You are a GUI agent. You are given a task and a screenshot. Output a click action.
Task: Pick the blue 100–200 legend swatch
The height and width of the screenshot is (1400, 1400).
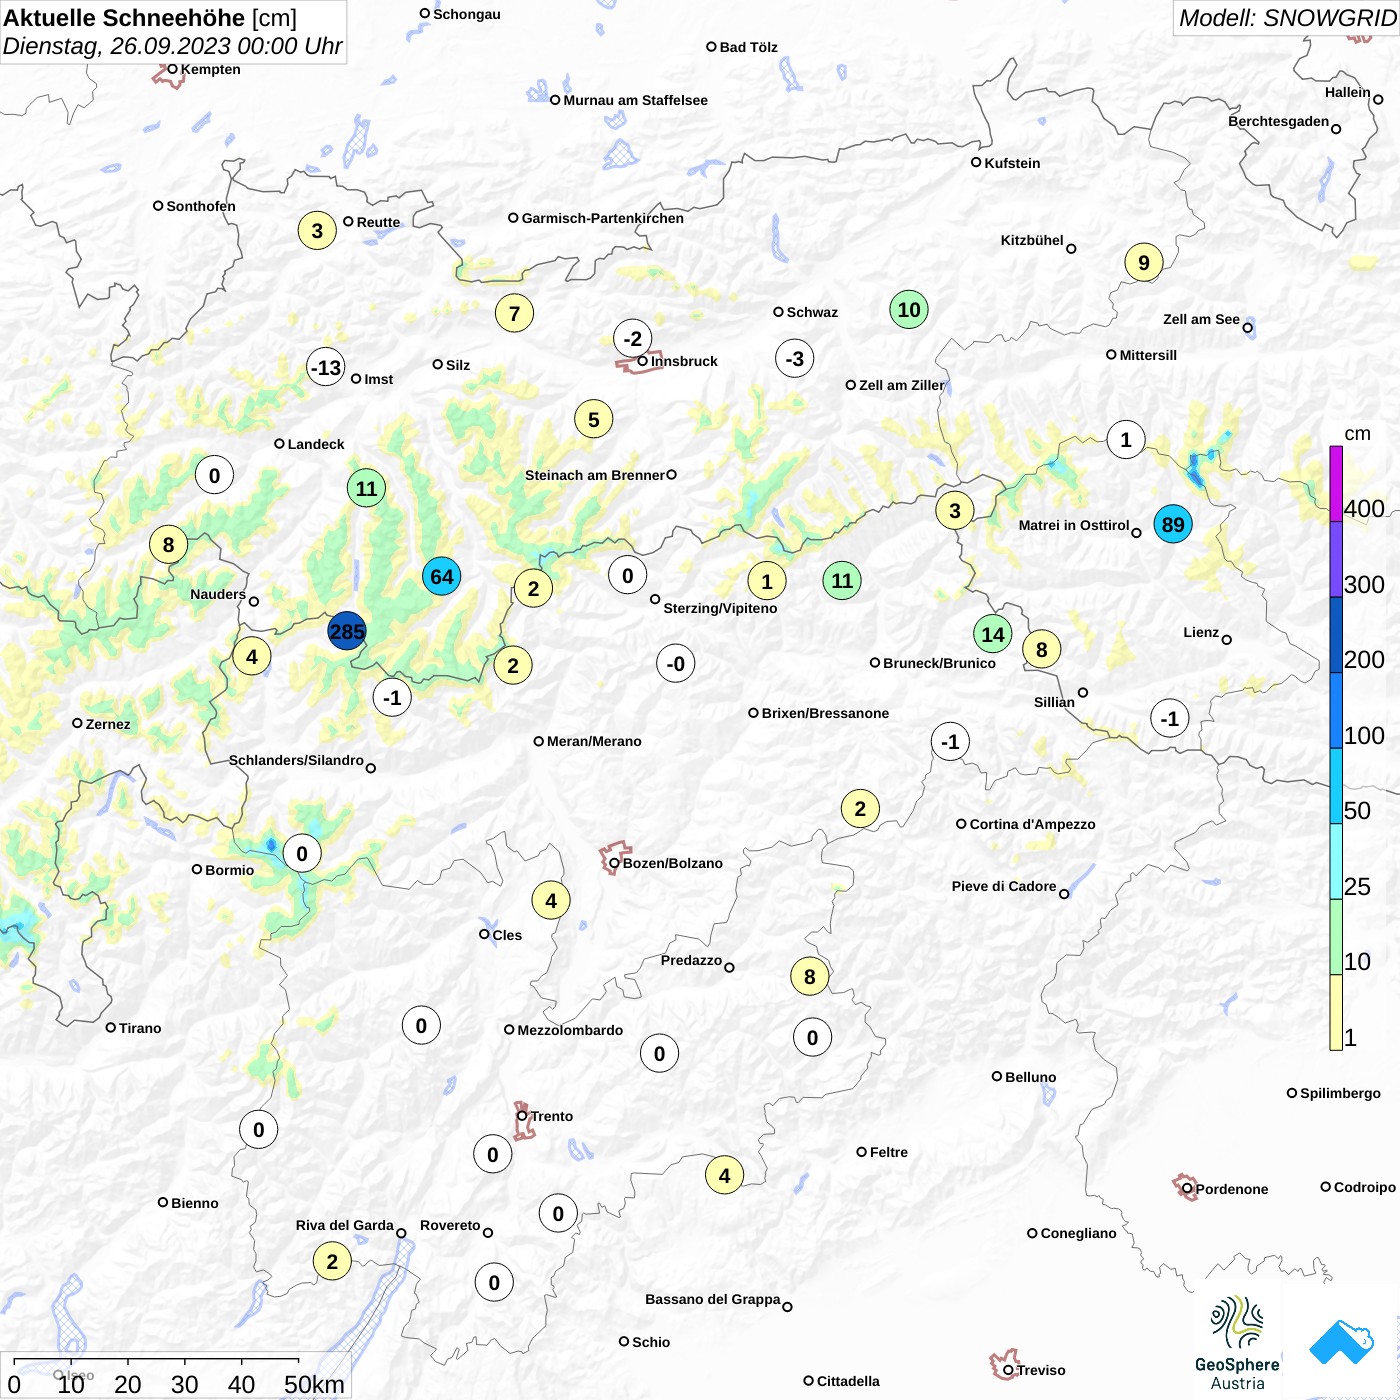[1336, 710]
